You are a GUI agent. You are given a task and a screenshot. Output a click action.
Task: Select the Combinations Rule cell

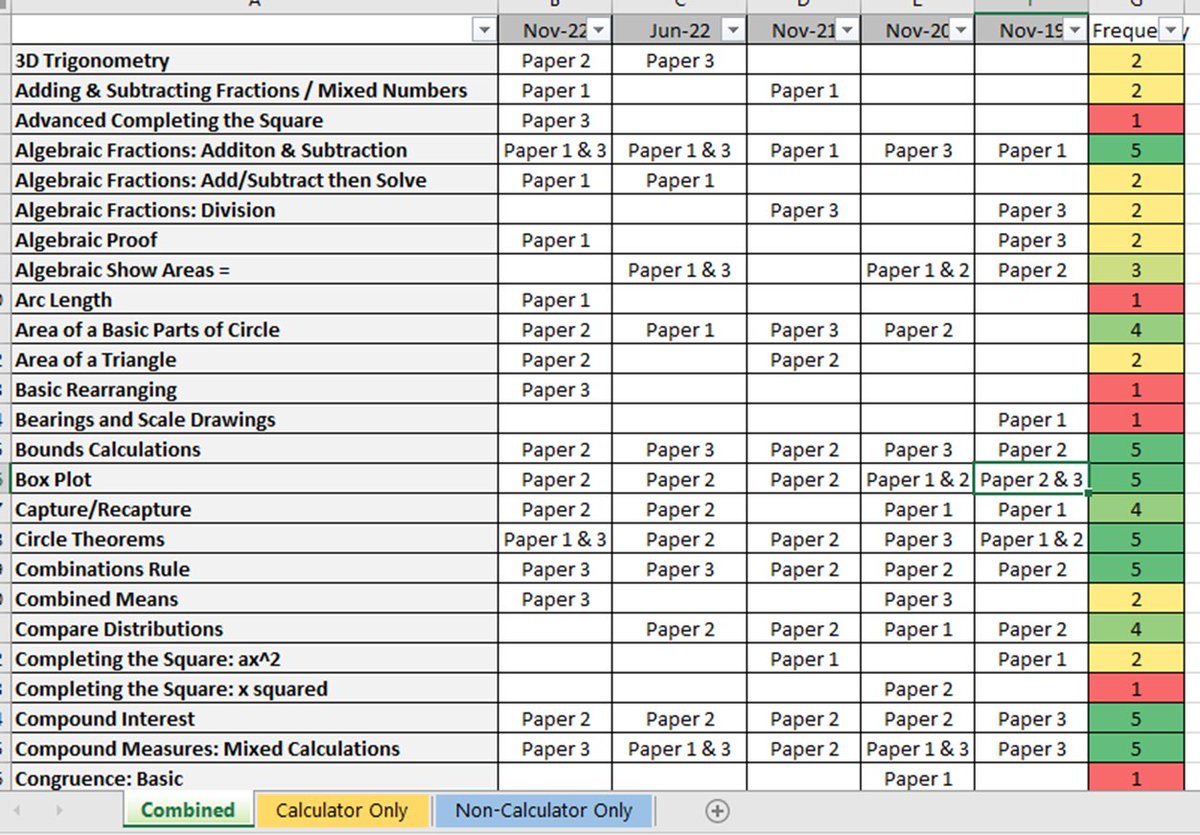point(255,570)
